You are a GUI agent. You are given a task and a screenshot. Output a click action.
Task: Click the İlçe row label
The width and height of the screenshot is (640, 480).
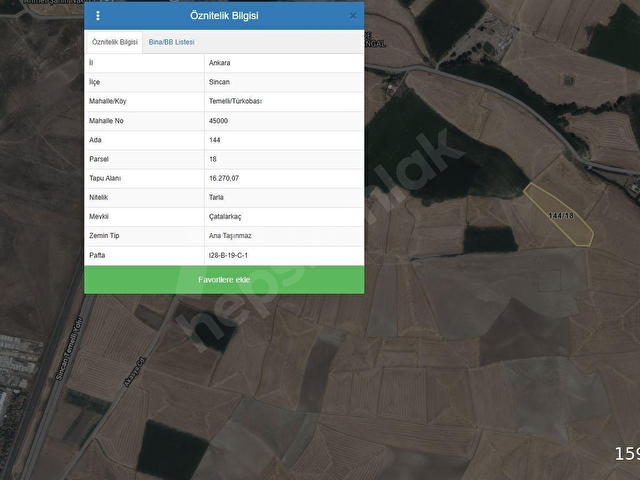pyautogui.click(x=94, y=82)
